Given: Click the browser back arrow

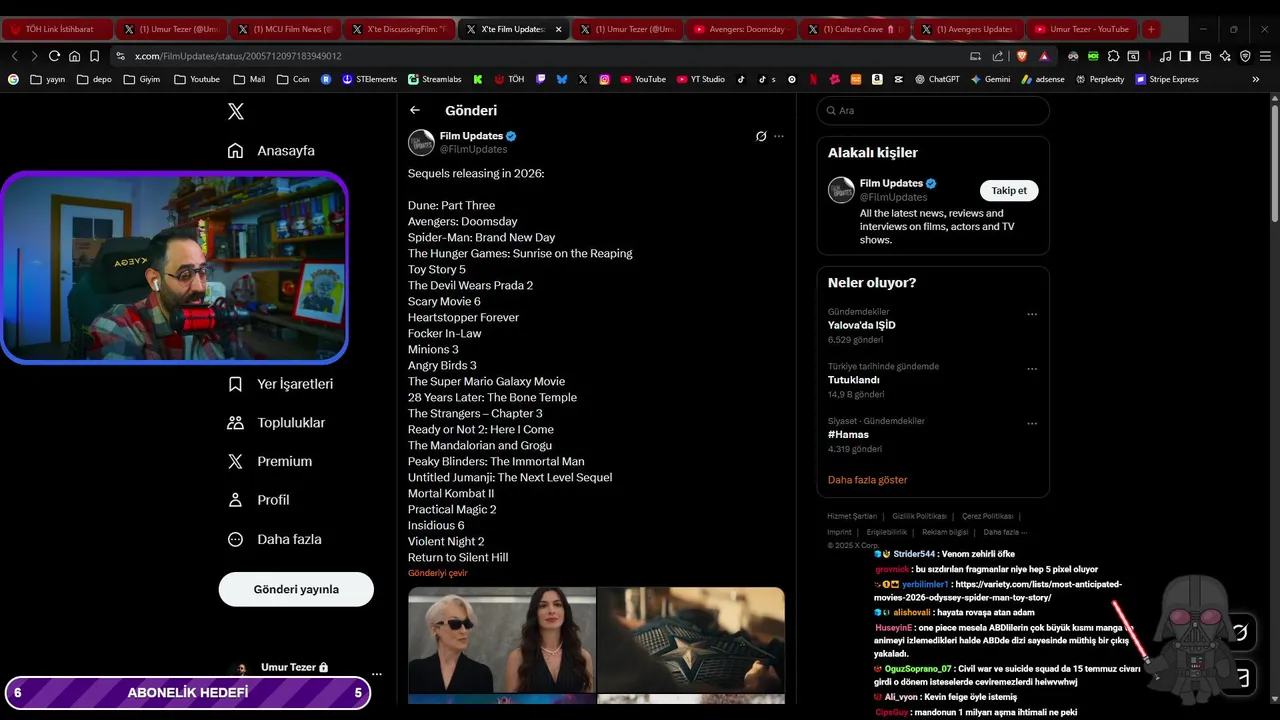Looking at the screenshot, I should click(14, 56).
